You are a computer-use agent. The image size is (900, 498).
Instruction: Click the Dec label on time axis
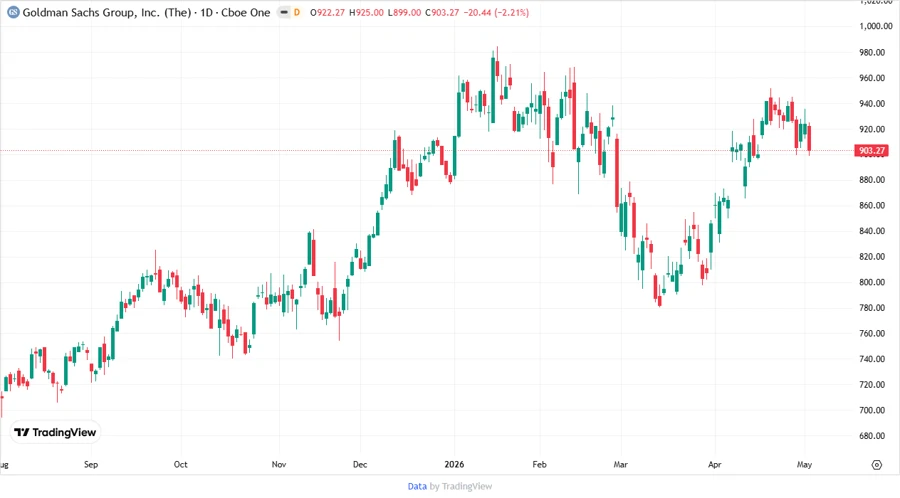point(360,465)
